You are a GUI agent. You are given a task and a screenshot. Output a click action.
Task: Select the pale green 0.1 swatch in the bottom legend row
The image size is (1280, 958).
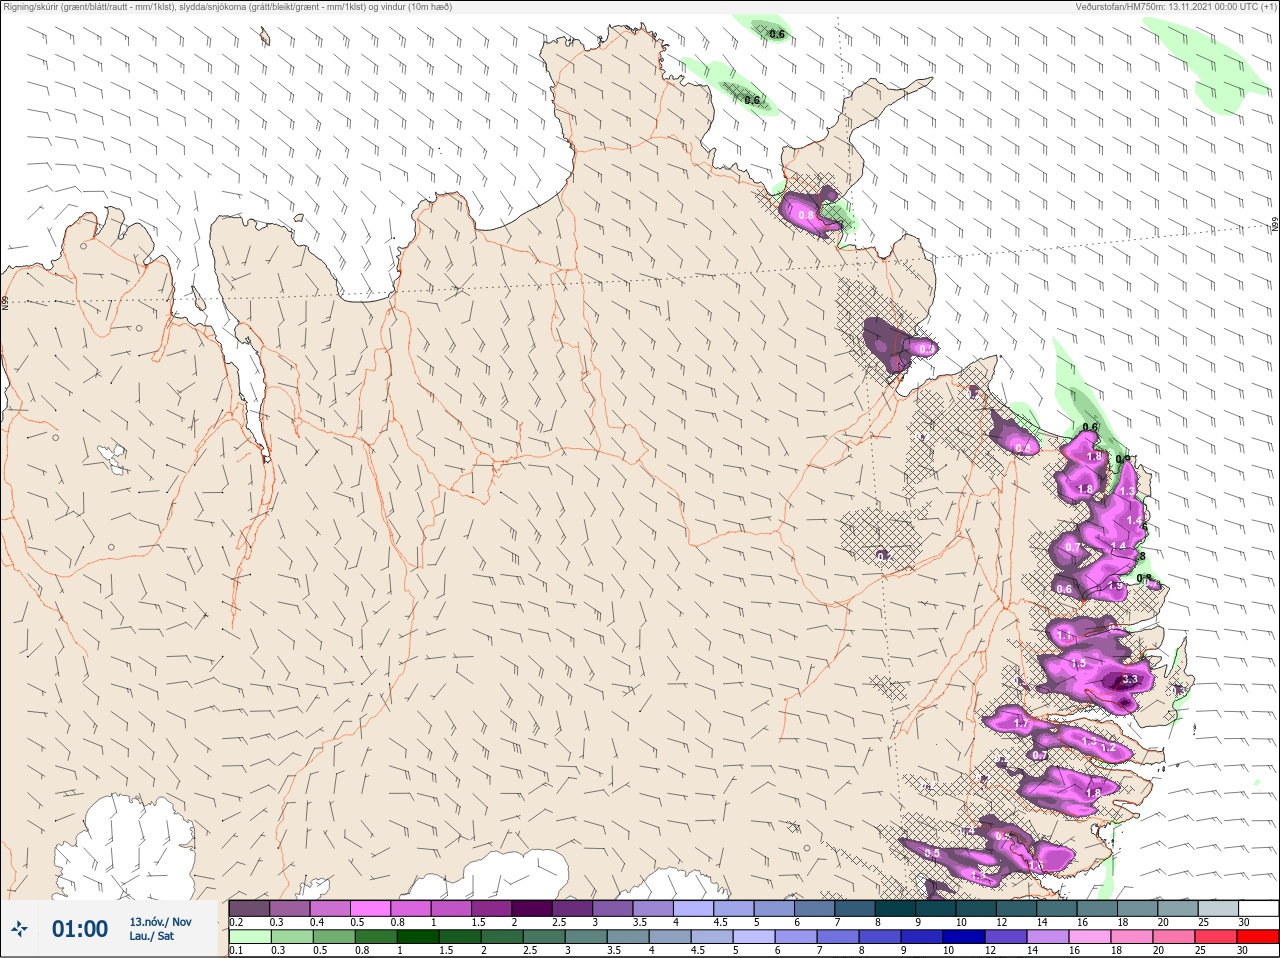[x=250, y=937]
